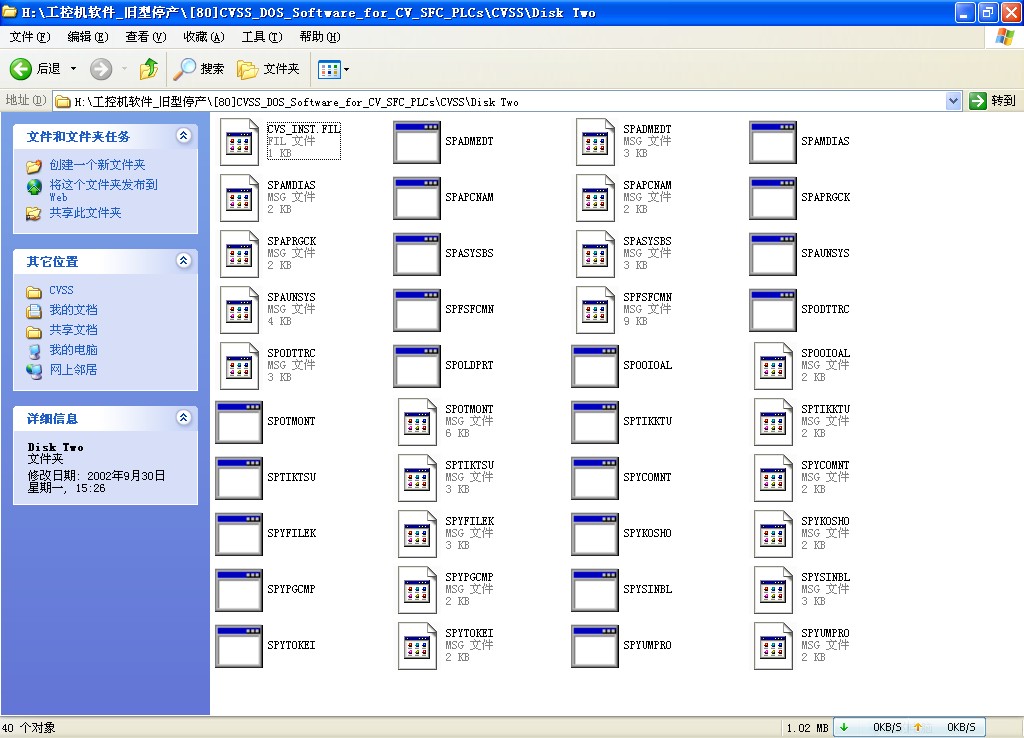The image size is (1024, 738).
Task: Click the Search (搜索) toolbar button
Action: coord(199,69)
